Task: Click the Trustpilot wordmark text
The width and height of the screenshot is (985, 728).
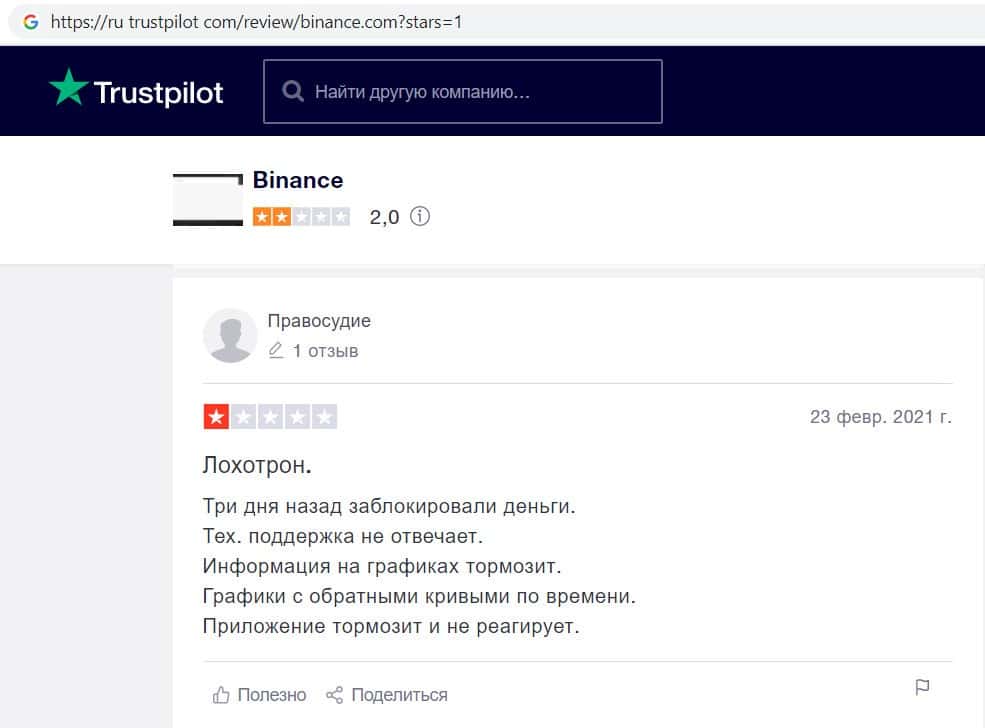Action: pyautogui.click(x=158, y=93)
